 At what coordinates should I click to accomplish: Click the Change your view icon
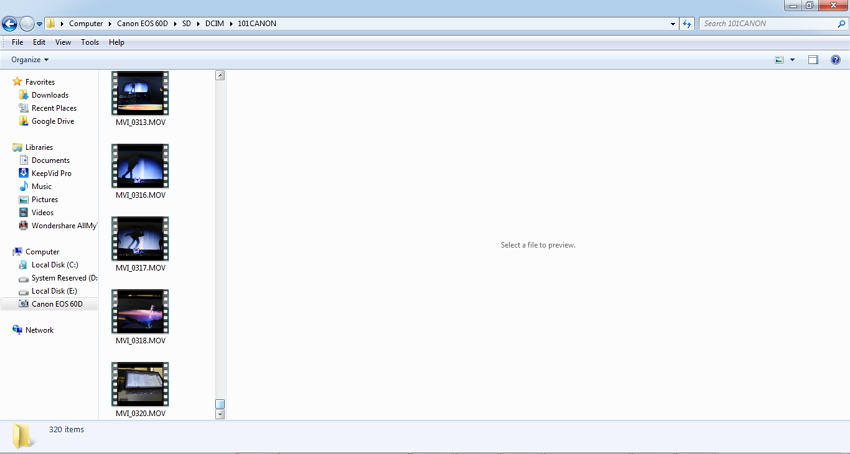pyautogui.click(x=780, y=60)
